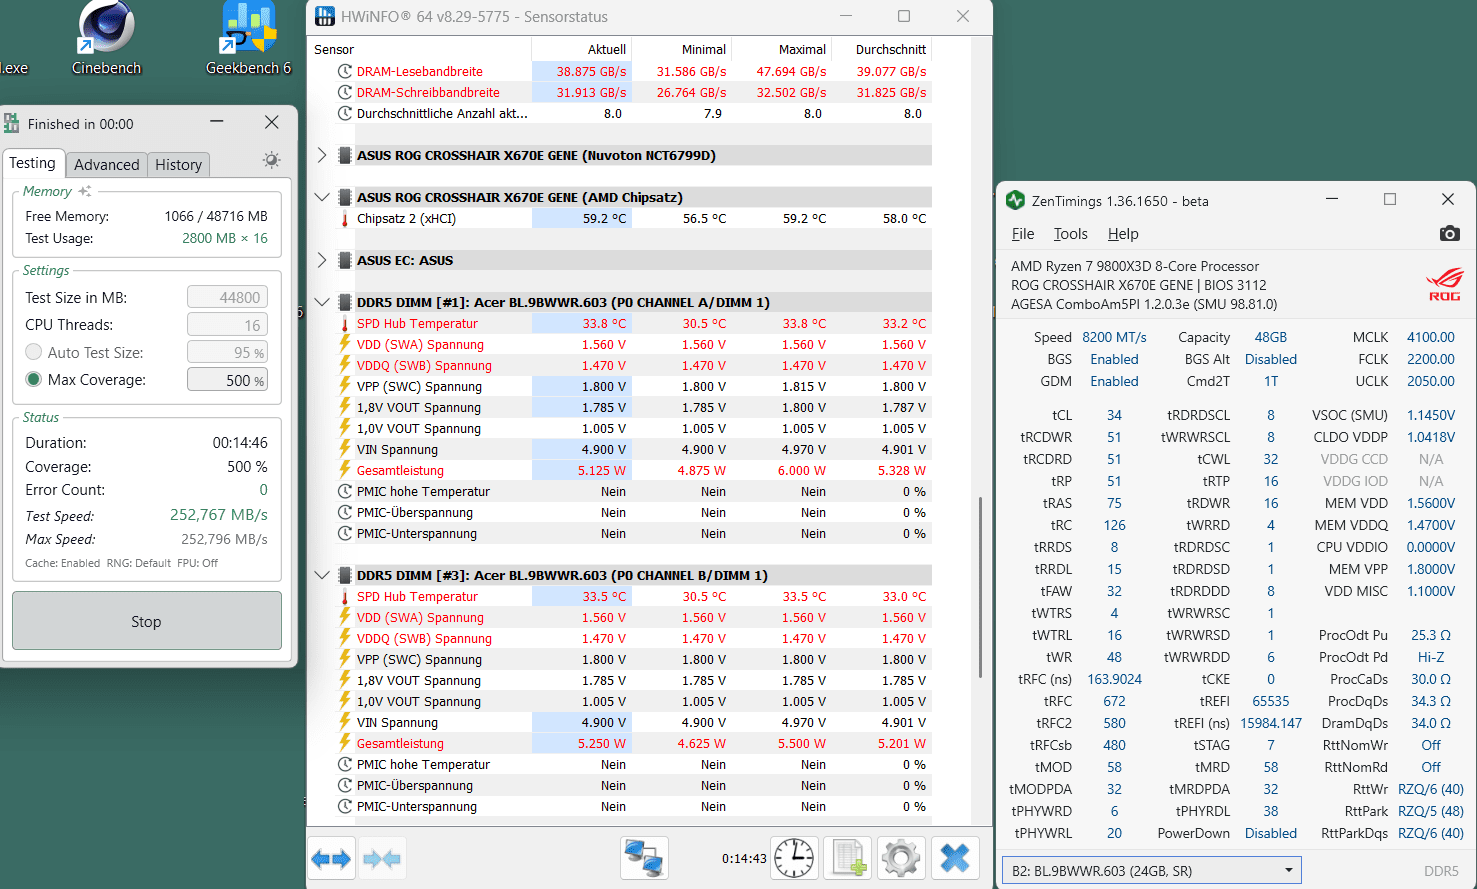
Task: Select the Auto Test Size radio button
Action: 34,352
